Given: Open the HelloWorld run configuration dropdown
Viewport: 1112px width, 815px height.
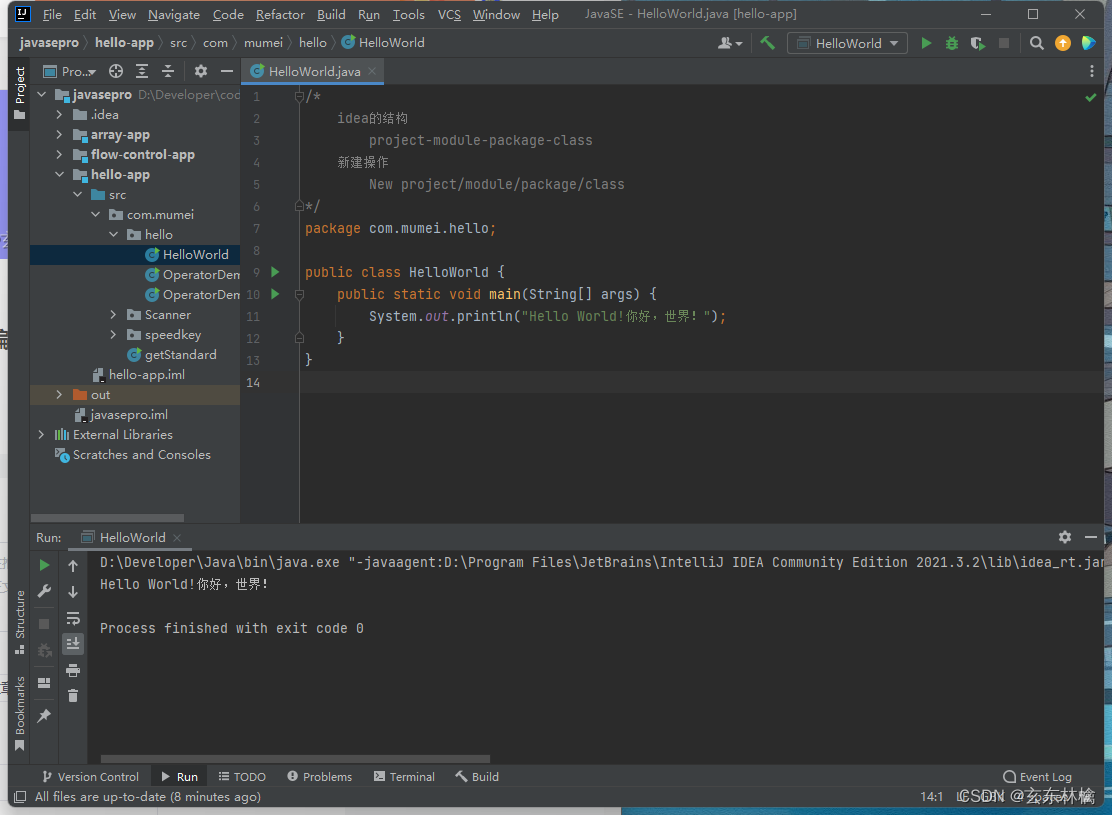Looking at the screenshot, I should point(847,43).
